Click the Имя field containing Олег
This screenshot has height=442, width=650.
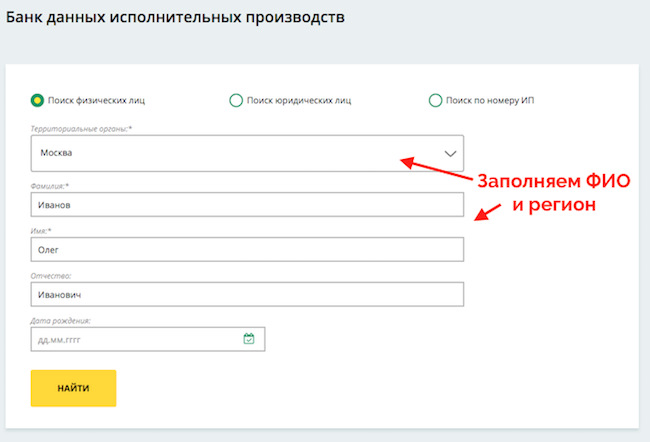[247, 249]
